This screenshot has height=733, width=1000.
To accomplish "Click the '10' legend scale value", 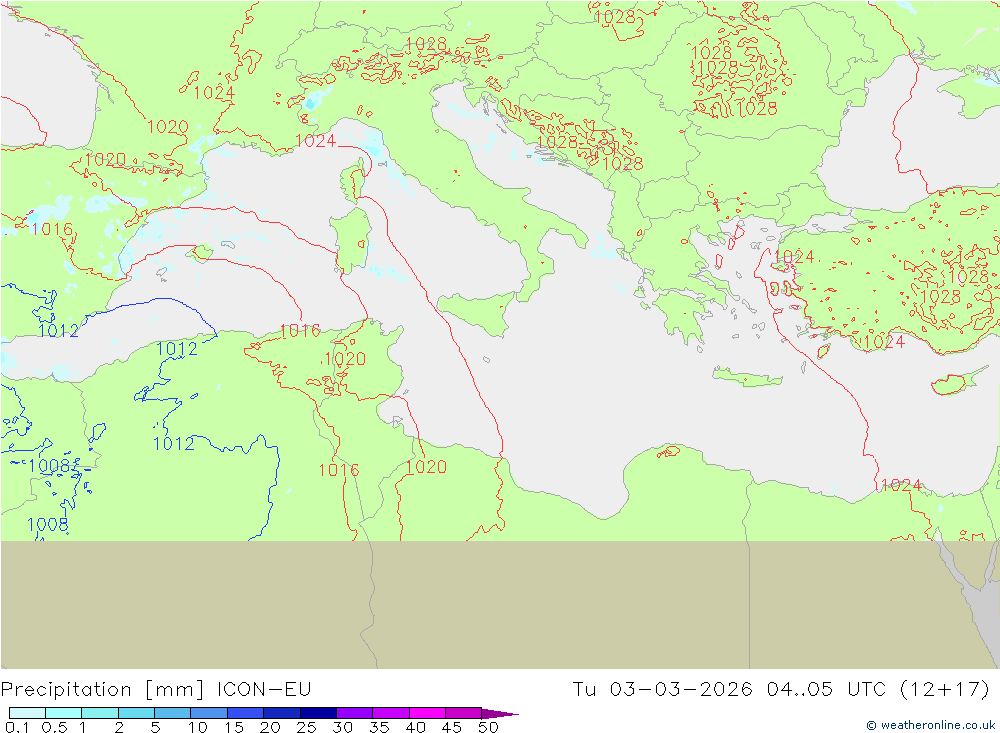I will pos(198,727).
